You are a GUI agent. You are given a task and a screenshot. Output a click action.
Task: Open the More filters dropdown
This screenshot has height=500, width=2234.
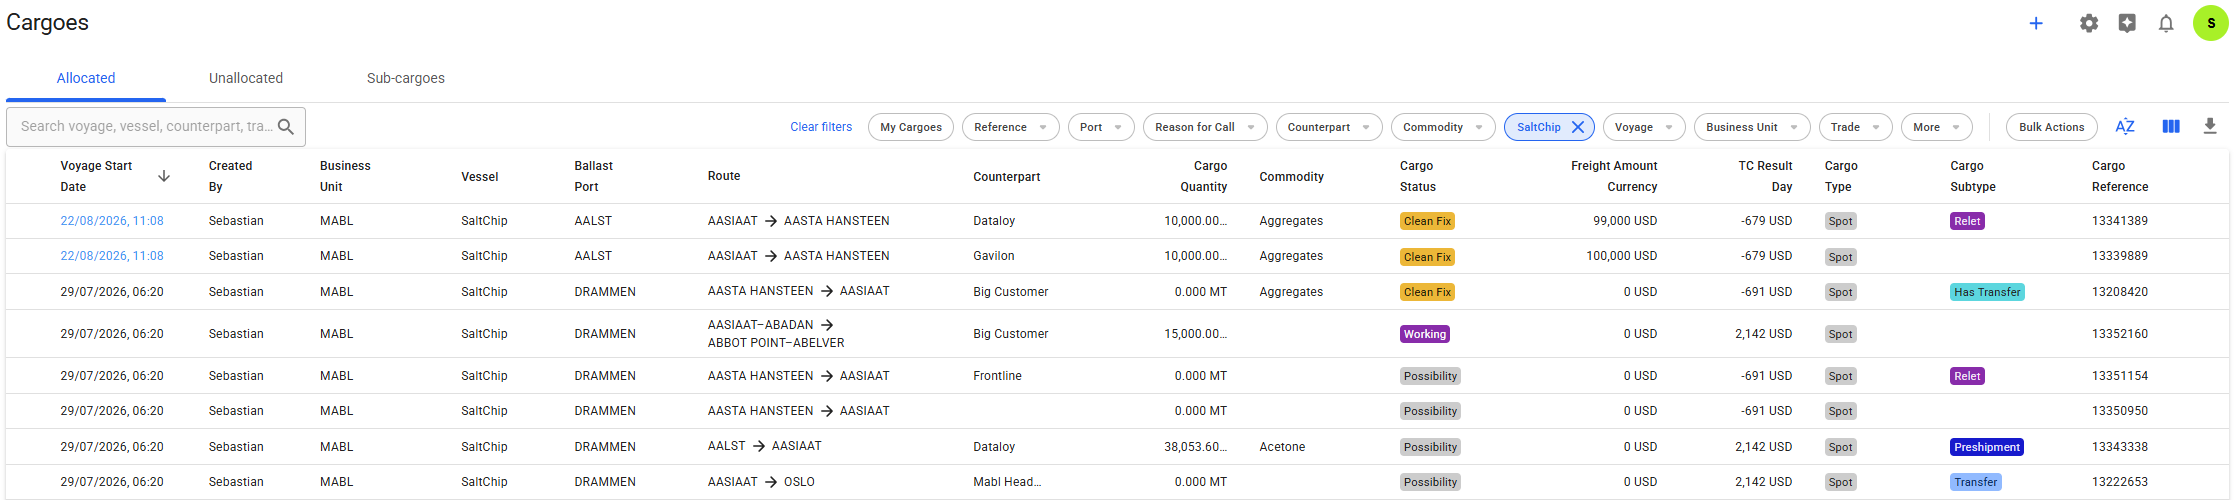1936,127
